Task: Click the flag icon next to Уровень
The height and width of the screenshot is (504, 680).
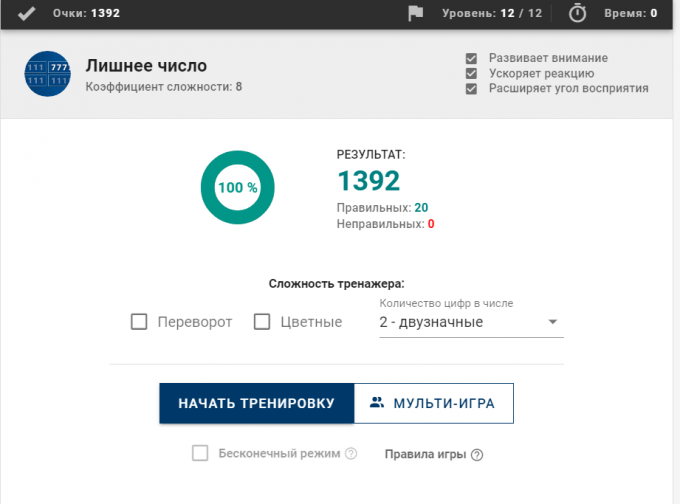Action: pyautogui.click(x=416, y=14)
